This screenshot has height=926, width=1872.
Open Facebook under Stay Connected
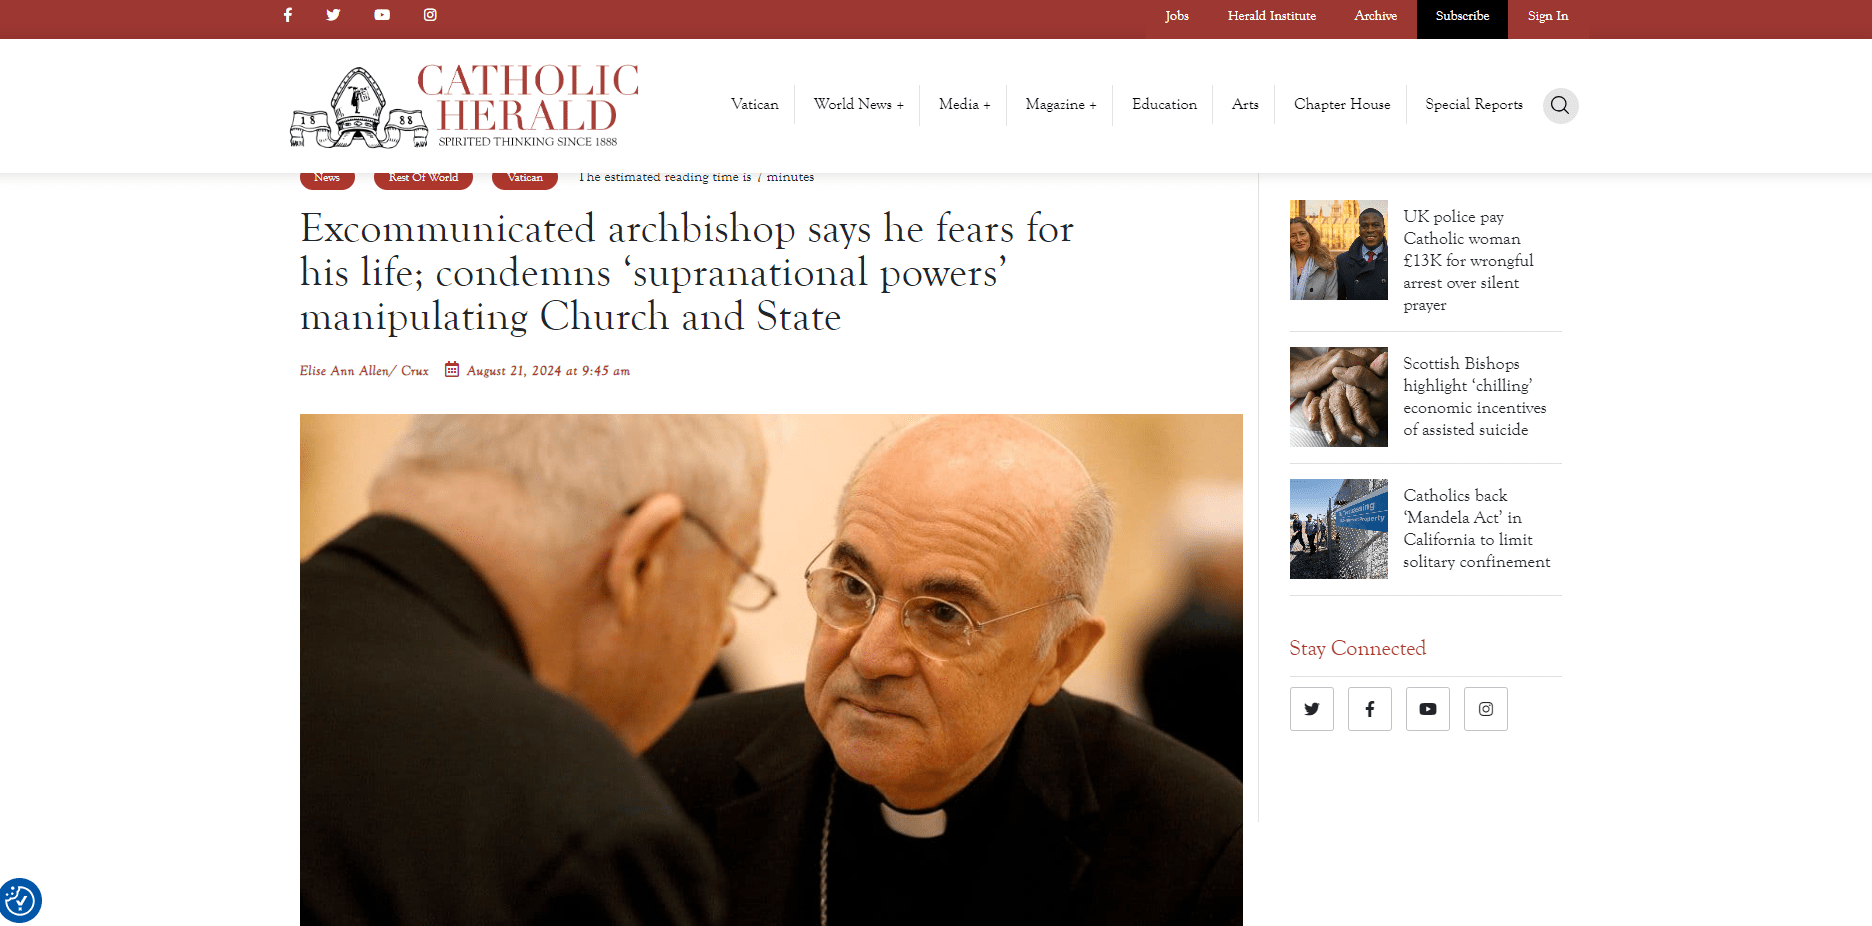[1370, 709]
